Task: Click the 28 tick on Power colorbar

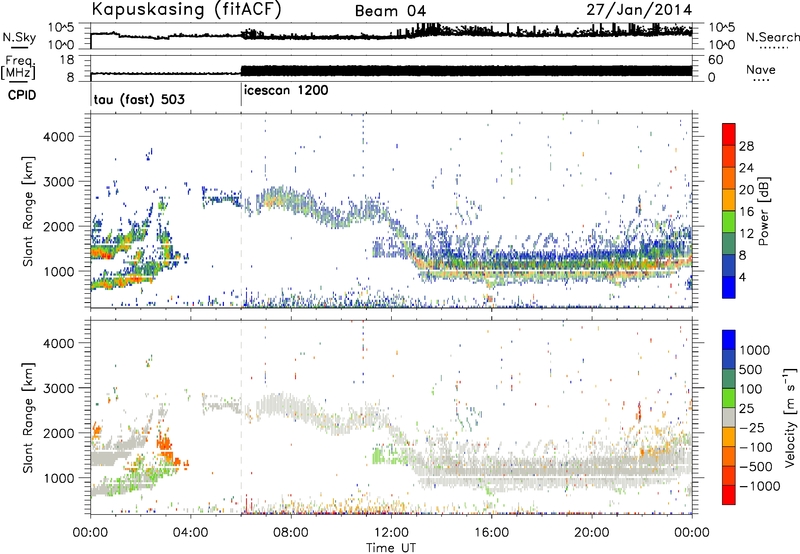Action: click(x=746, y=146)
